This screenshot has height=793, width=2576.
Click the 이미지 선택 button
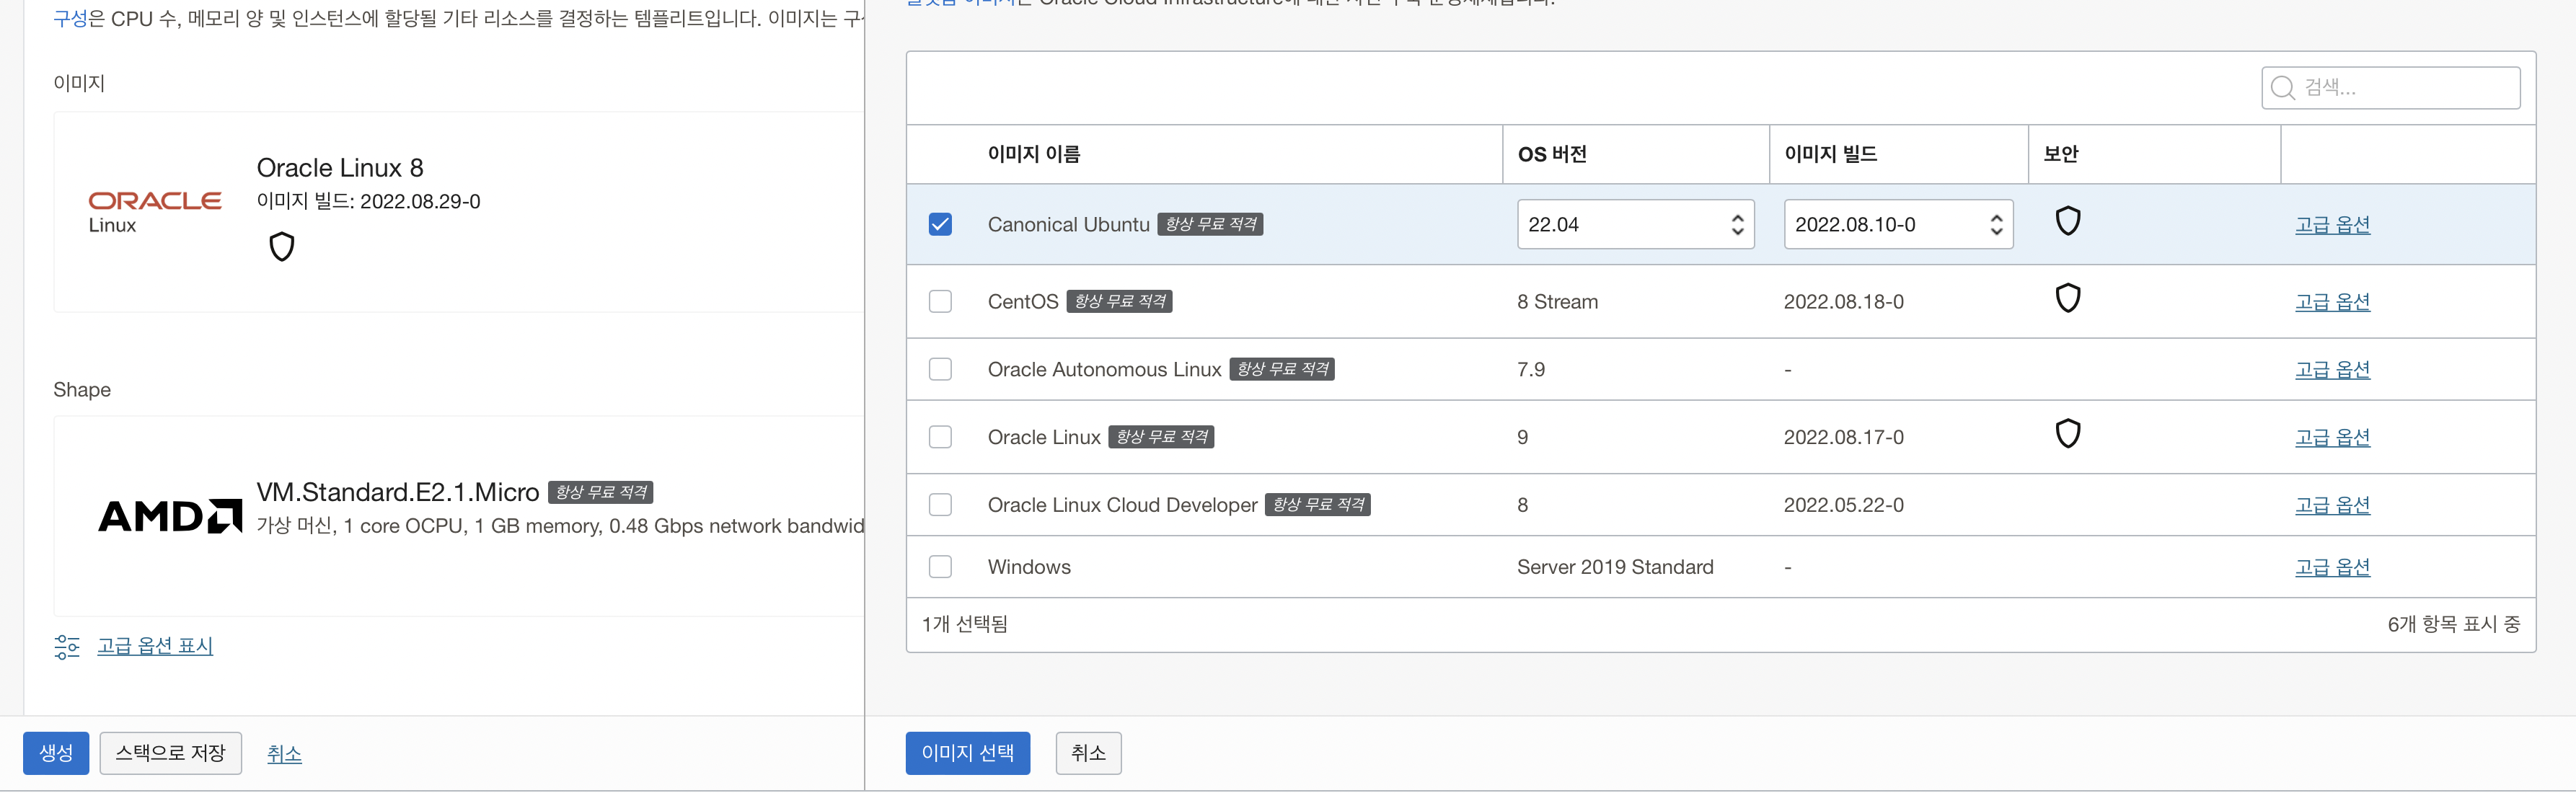[x=967, y=753]
